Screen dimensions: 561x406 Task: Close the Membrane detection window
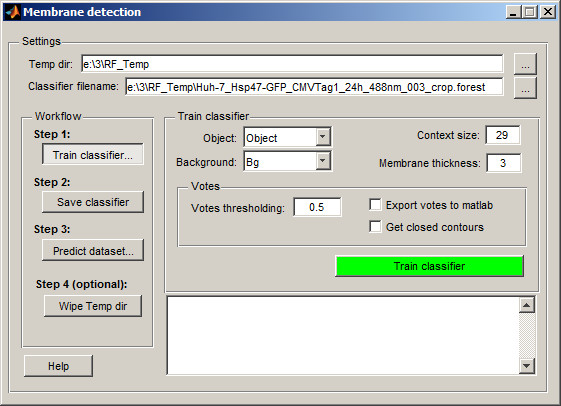(547, 12)
